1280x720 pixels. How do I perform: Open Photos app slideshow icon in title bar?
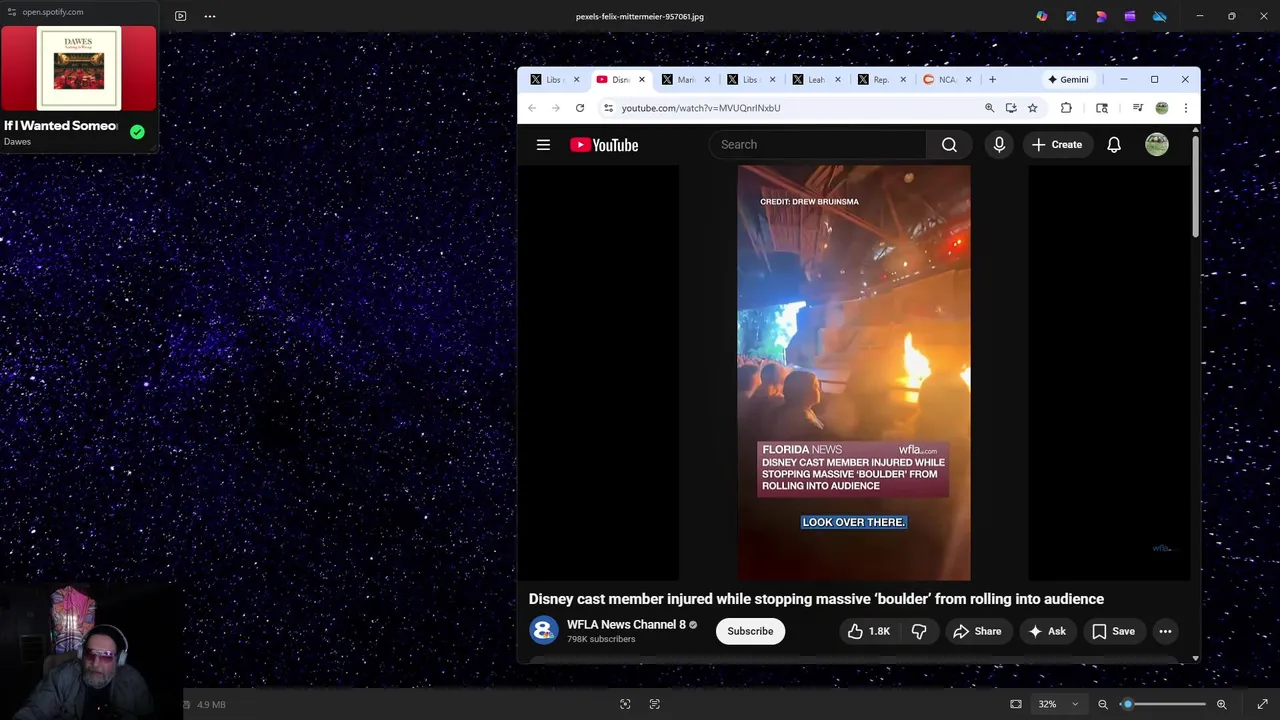pyautogui.click(x=180, y=16)
